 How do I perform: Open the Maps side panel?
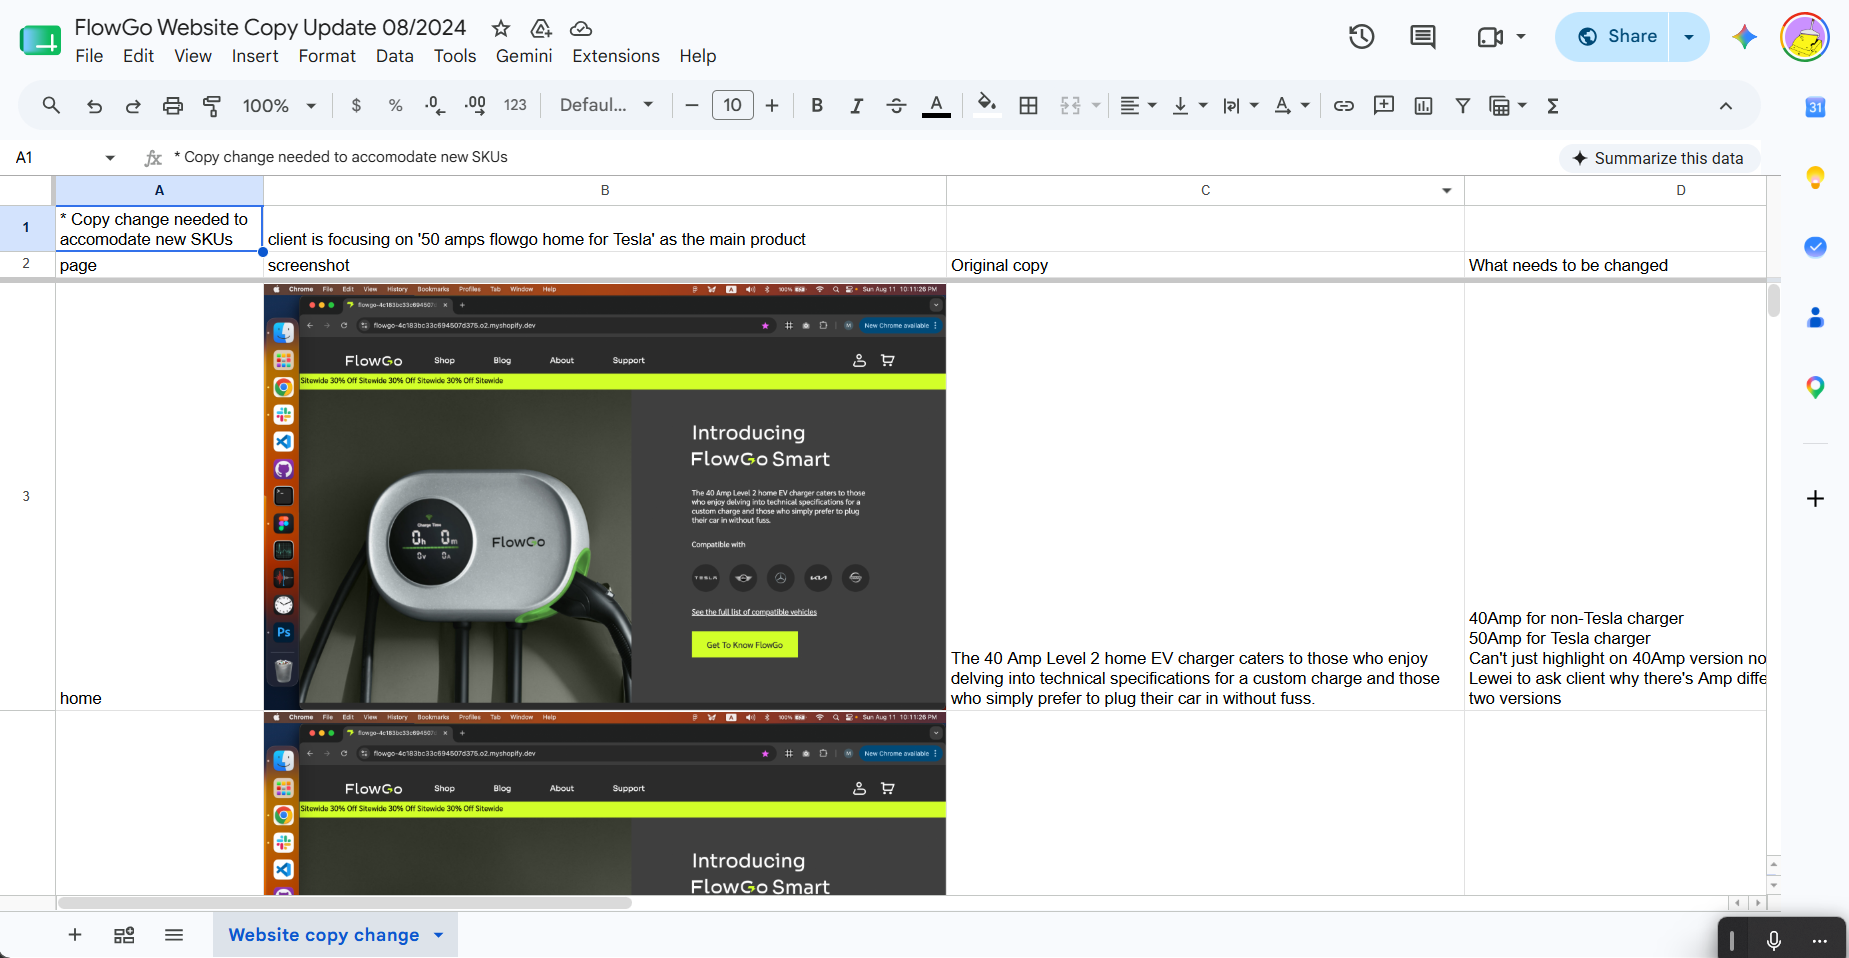pos(1815,387)
